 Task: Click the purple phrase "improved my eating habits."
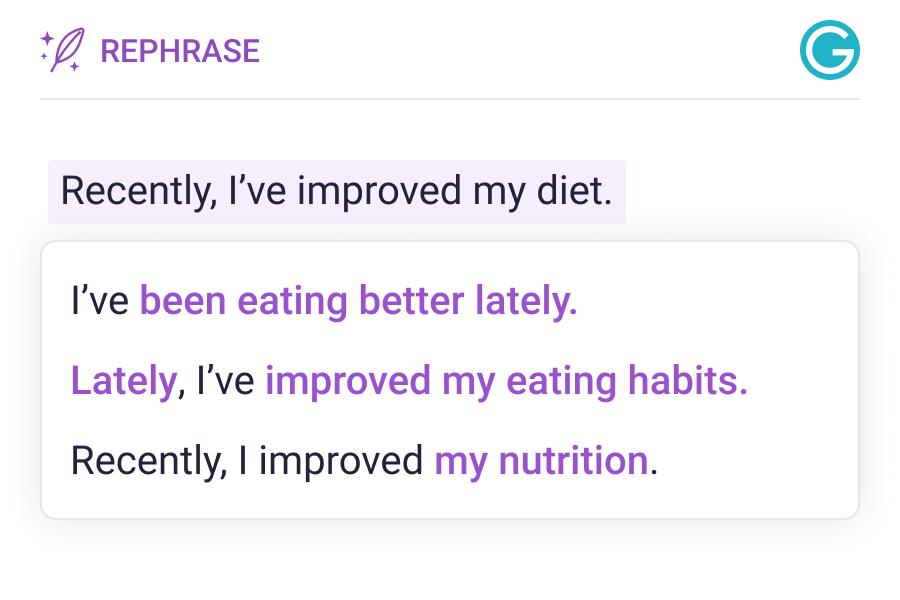(506, 381)
